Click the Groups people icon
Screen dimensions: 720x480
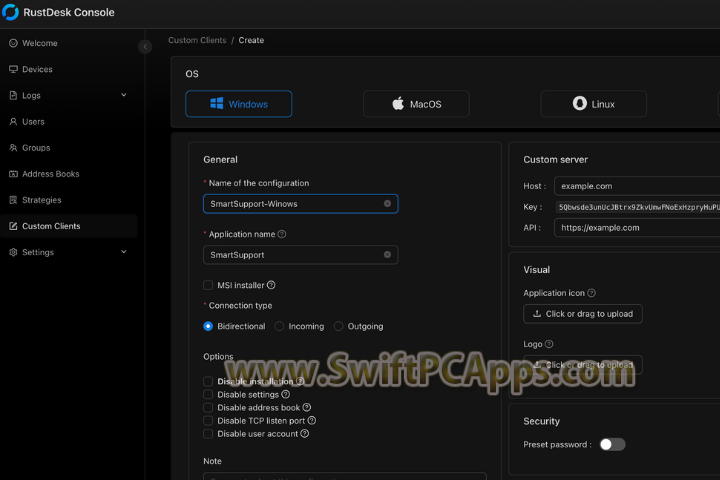tap(13, 148)
